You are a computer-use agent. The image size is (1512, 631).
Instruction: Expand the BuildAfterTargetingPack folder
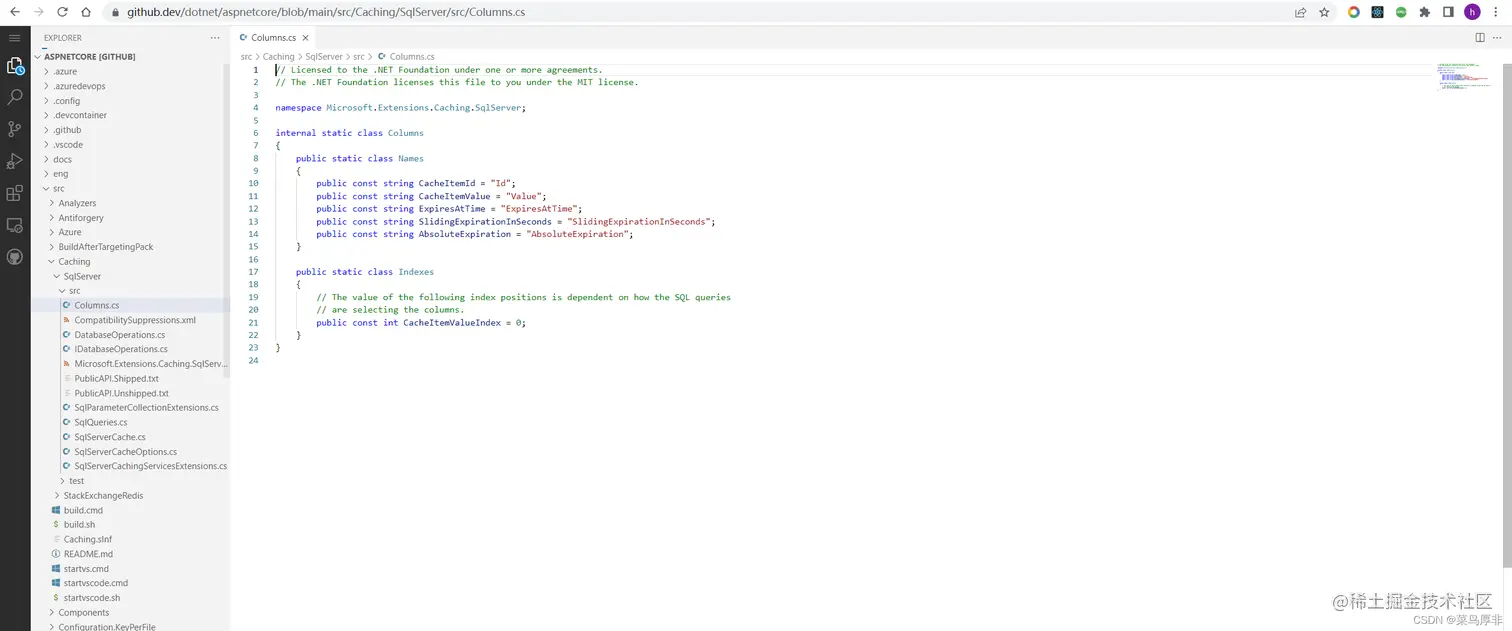tap(131, 247)
